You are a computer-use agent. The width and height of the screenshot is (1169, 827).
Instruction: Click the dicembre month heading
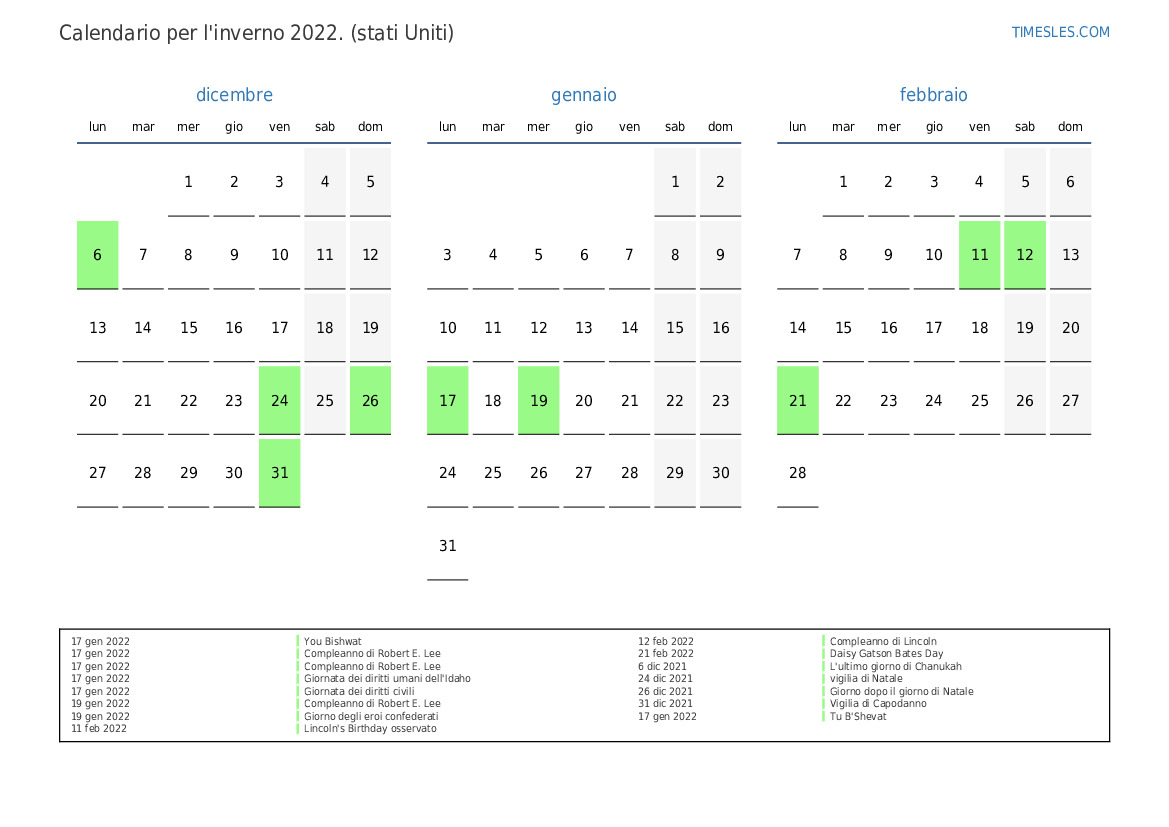coord(234,95)
